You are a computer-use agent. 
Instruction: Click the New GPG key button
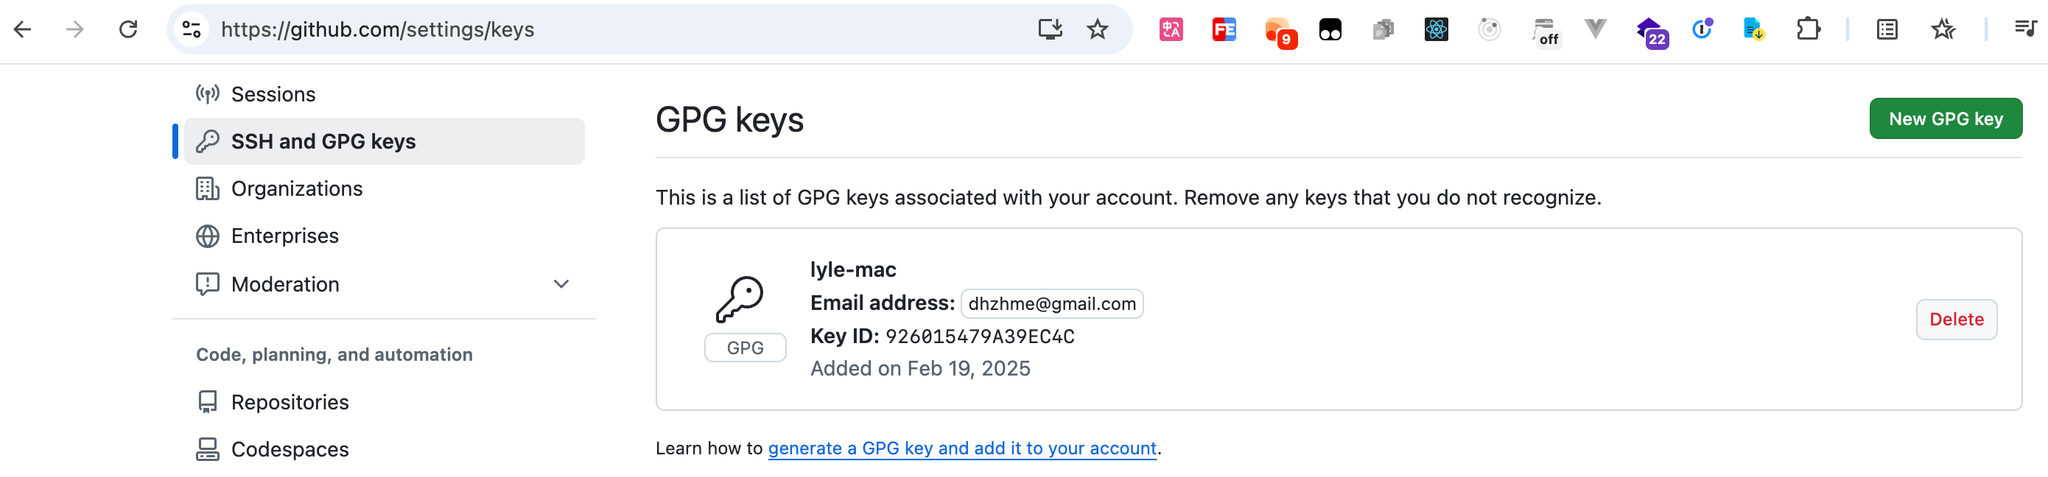pyautogui.click(x=1945, y=119)
